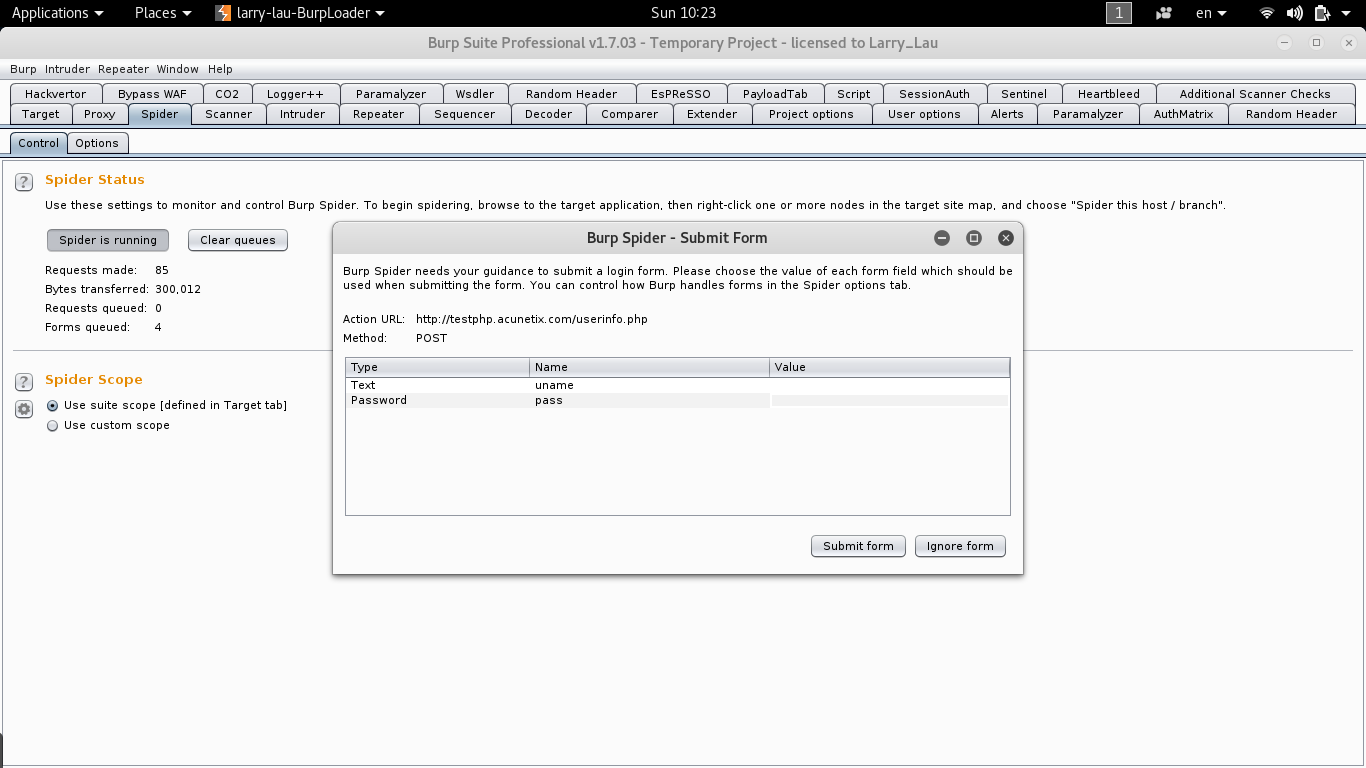
Task: Select the Spider tab
Action: point(160,114)
